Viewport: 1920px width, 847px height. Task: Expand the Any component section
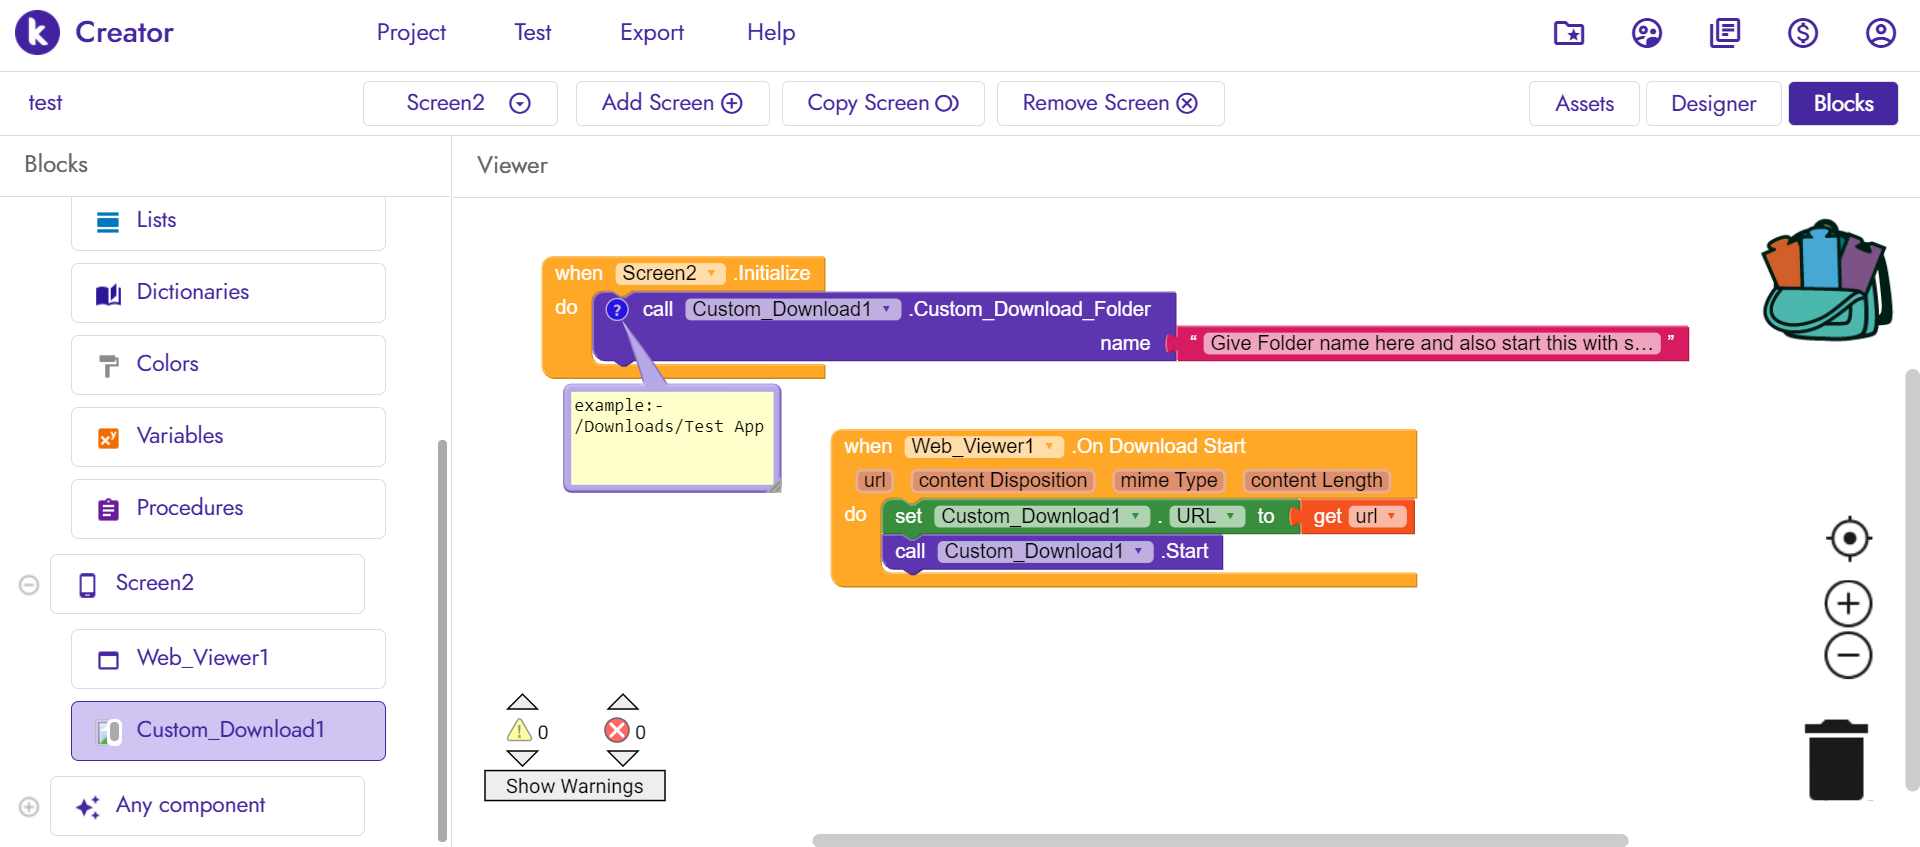tap(29, 807)
